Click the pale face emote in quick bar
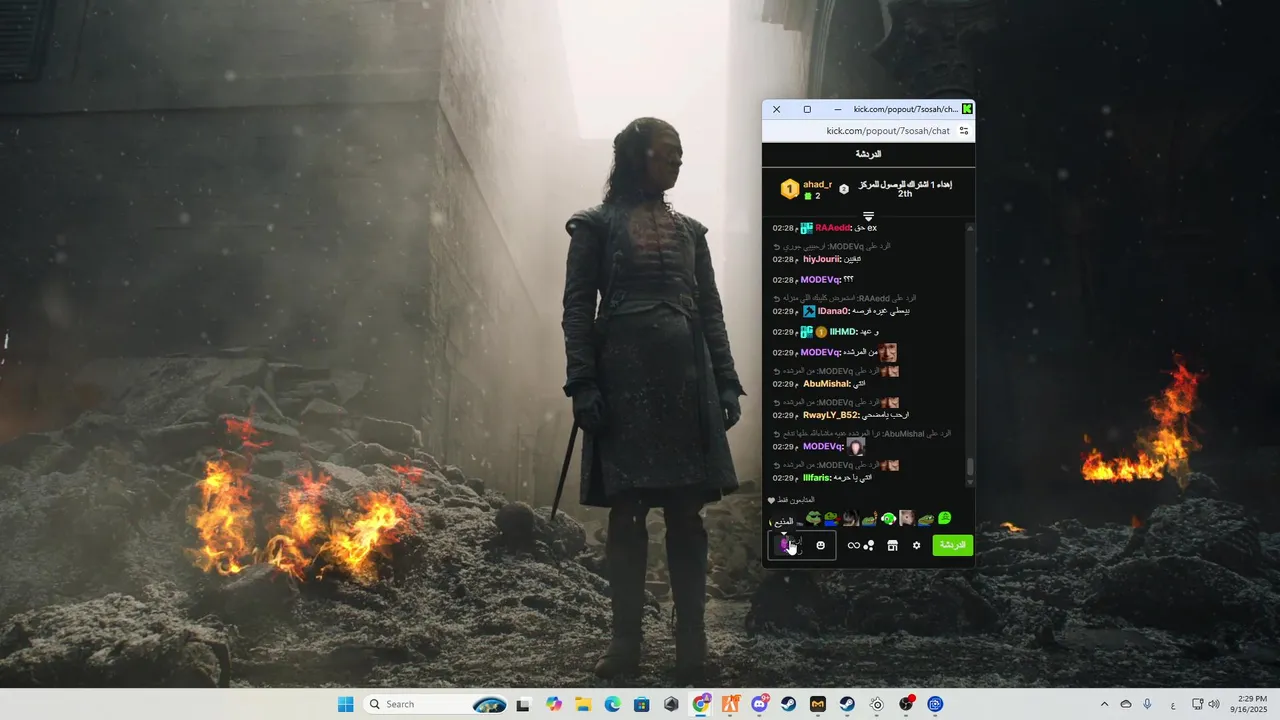This screenshot has width=1280, height=720. pyautogui.click(x=907, y=518)
